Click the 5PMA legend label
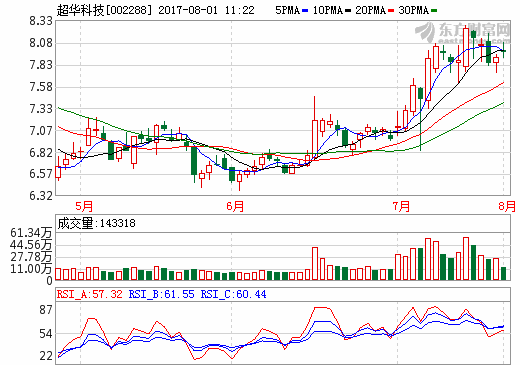Screen dimensions: 520x365 click(x=288, y=10)
